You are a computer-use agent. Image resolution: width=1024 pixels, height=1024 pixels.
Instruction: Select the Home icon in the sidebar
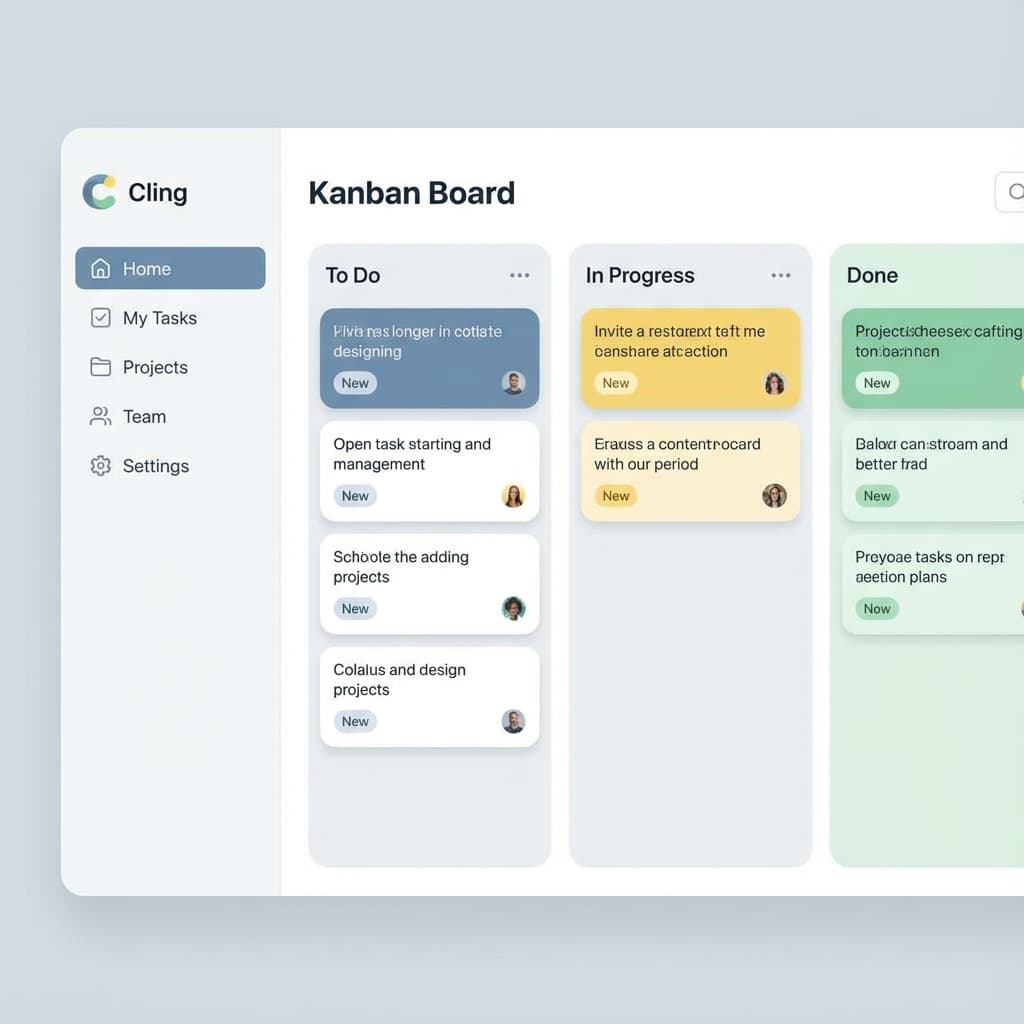pyautogui.click(x=100, y=268)
